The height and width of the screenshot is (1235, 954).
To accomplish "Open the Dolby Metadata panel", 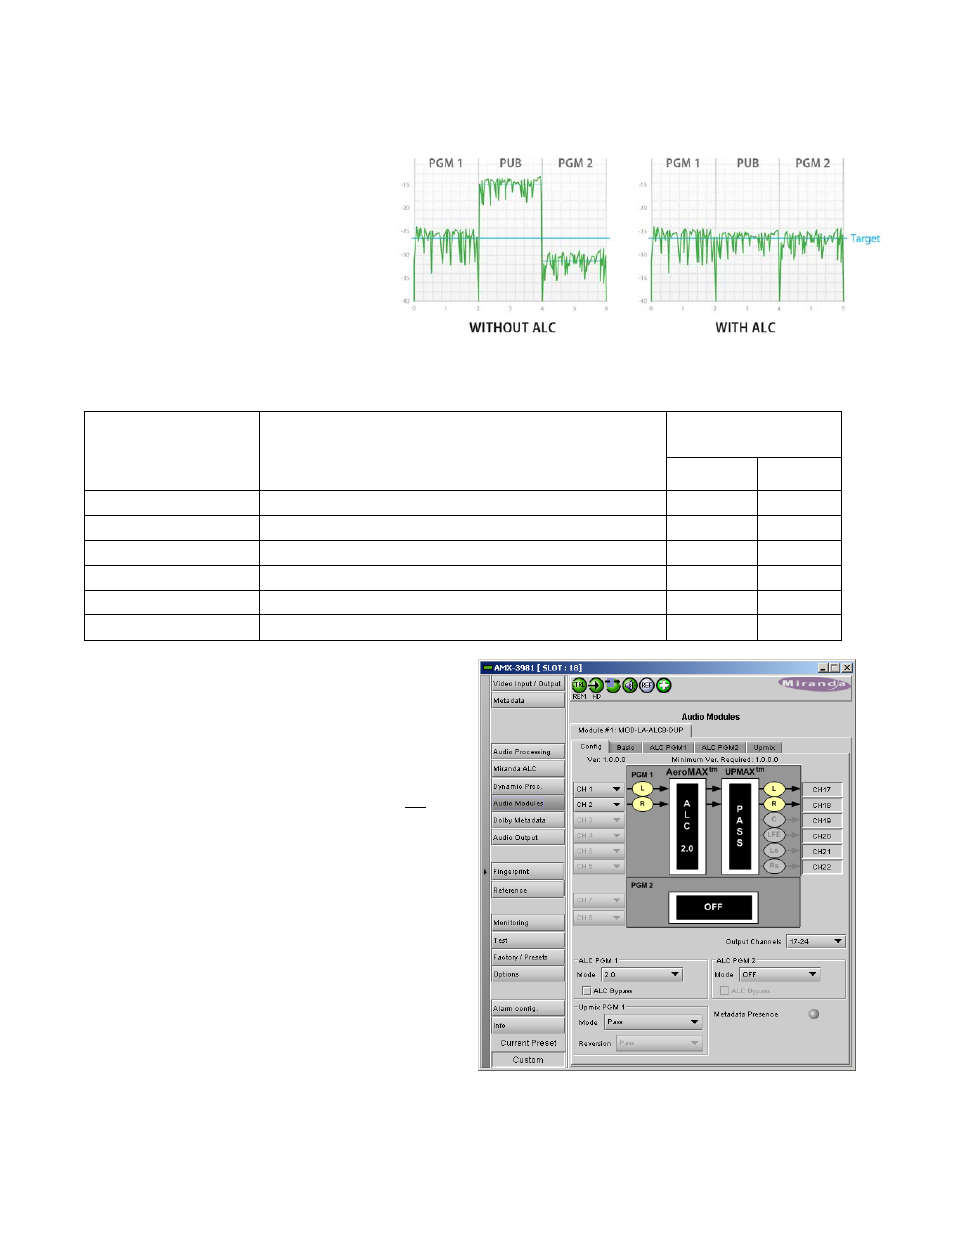I will [x=528, y=821].
